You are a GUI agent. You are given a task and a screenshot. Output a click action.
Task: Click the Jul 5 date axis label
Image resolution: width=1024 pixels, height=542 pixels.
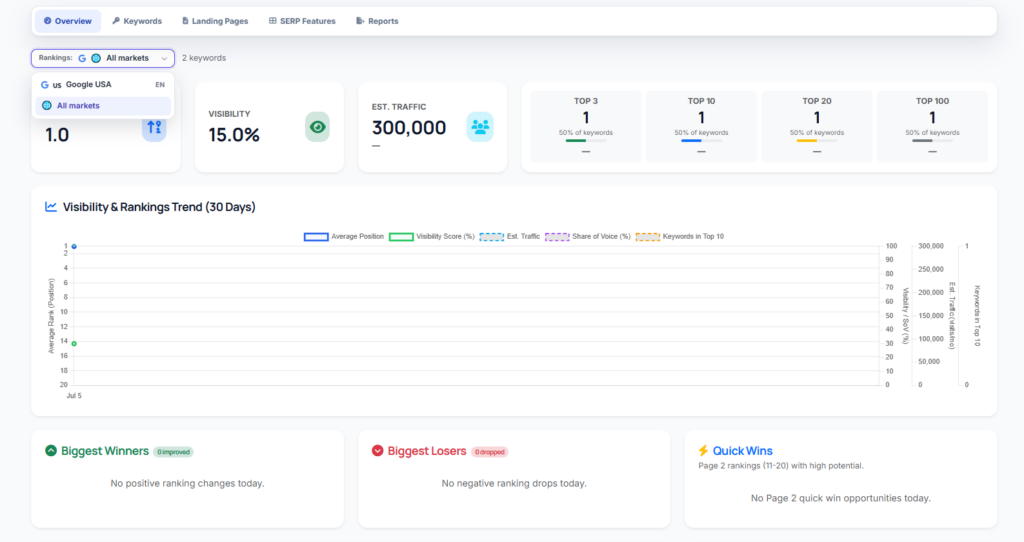point(74,396)
